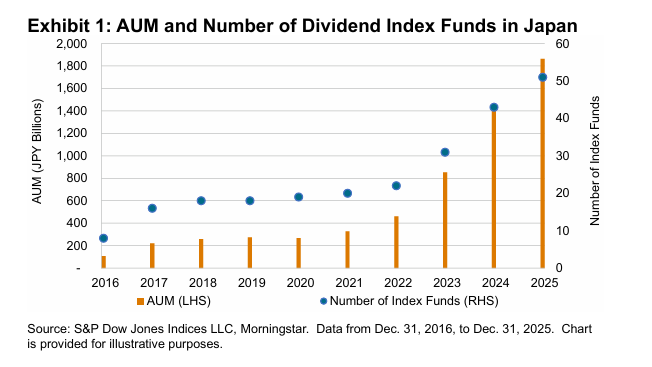
Task: Click the 2019 x-axis label
Action: [x=251, y=283]
